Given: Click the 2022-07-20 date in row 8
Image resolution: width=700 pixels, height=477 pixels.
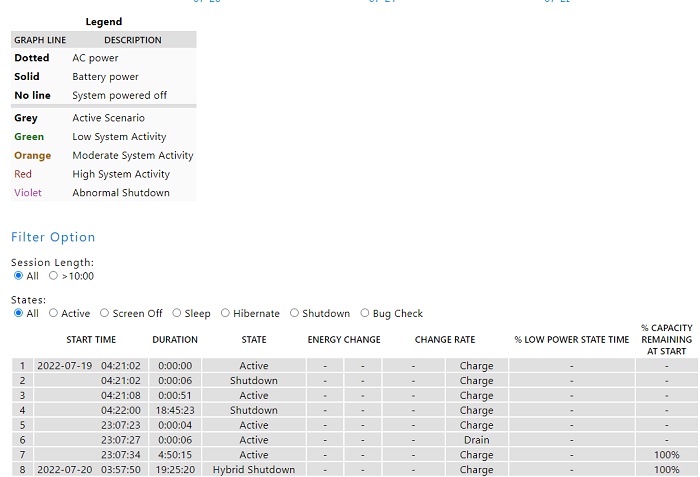Looking at the screenshot, I should pos(65,469).
